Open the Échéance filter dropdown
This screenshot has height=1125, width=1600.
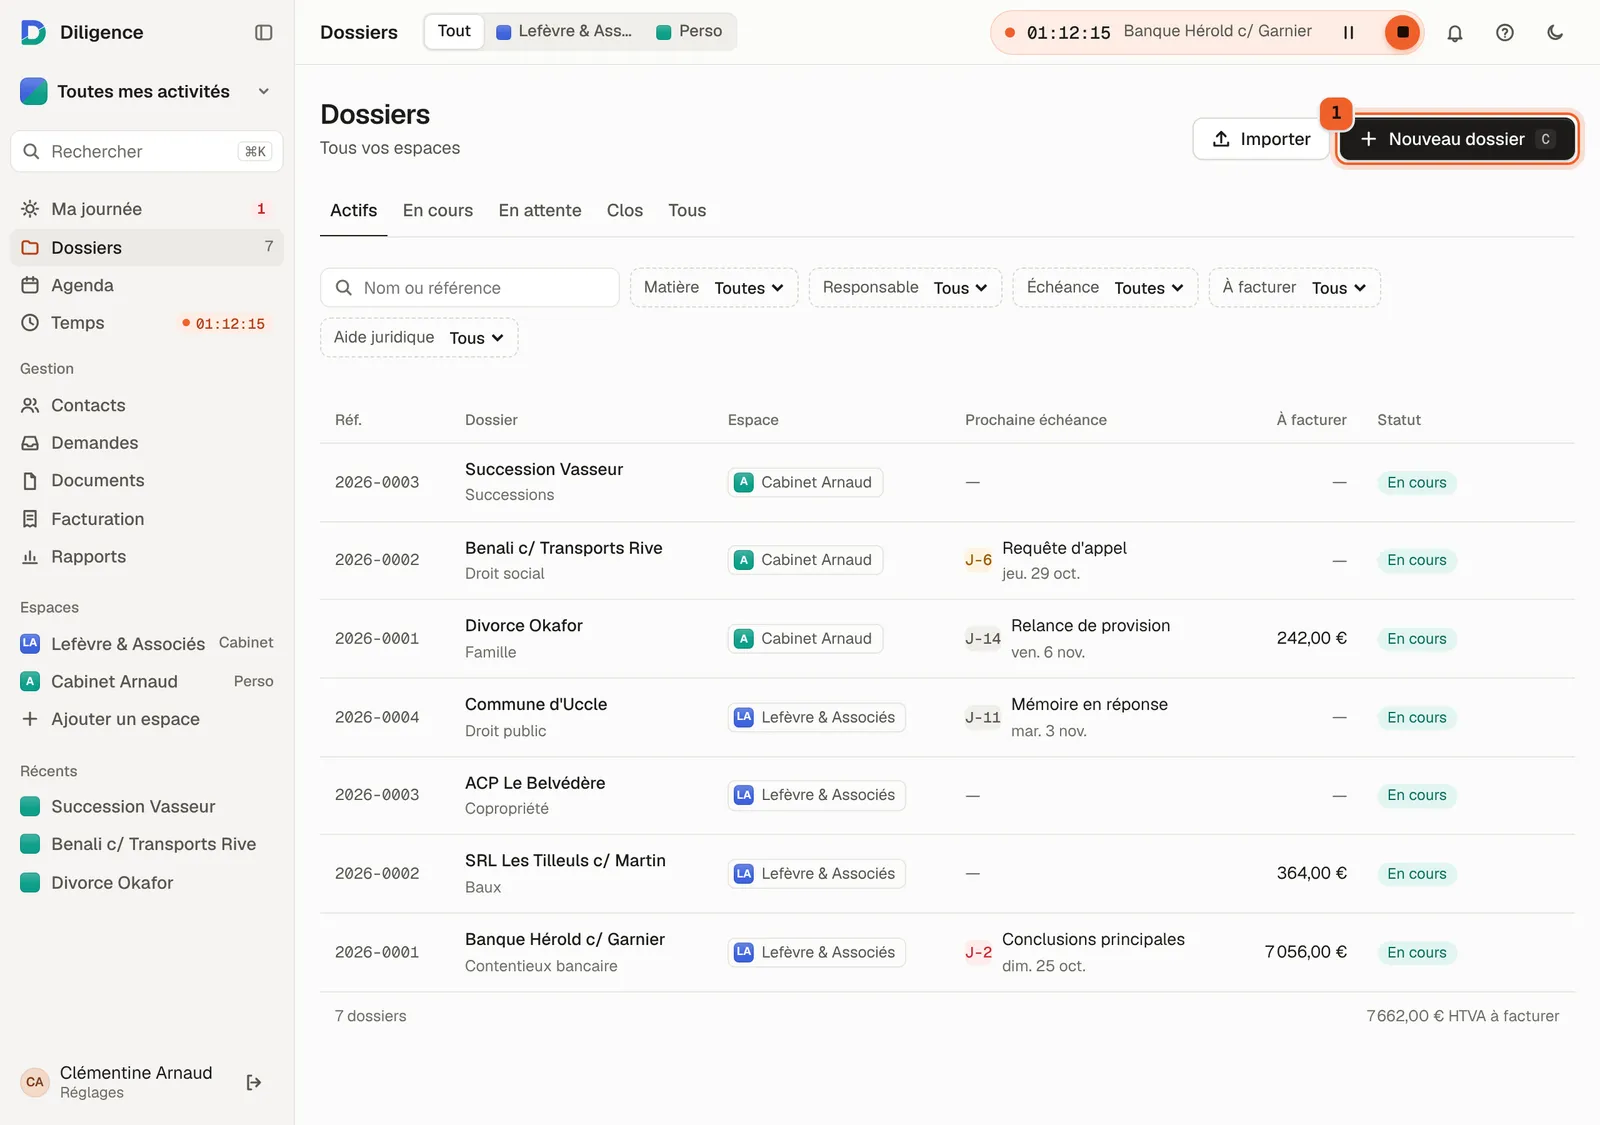coord(1105,287)
